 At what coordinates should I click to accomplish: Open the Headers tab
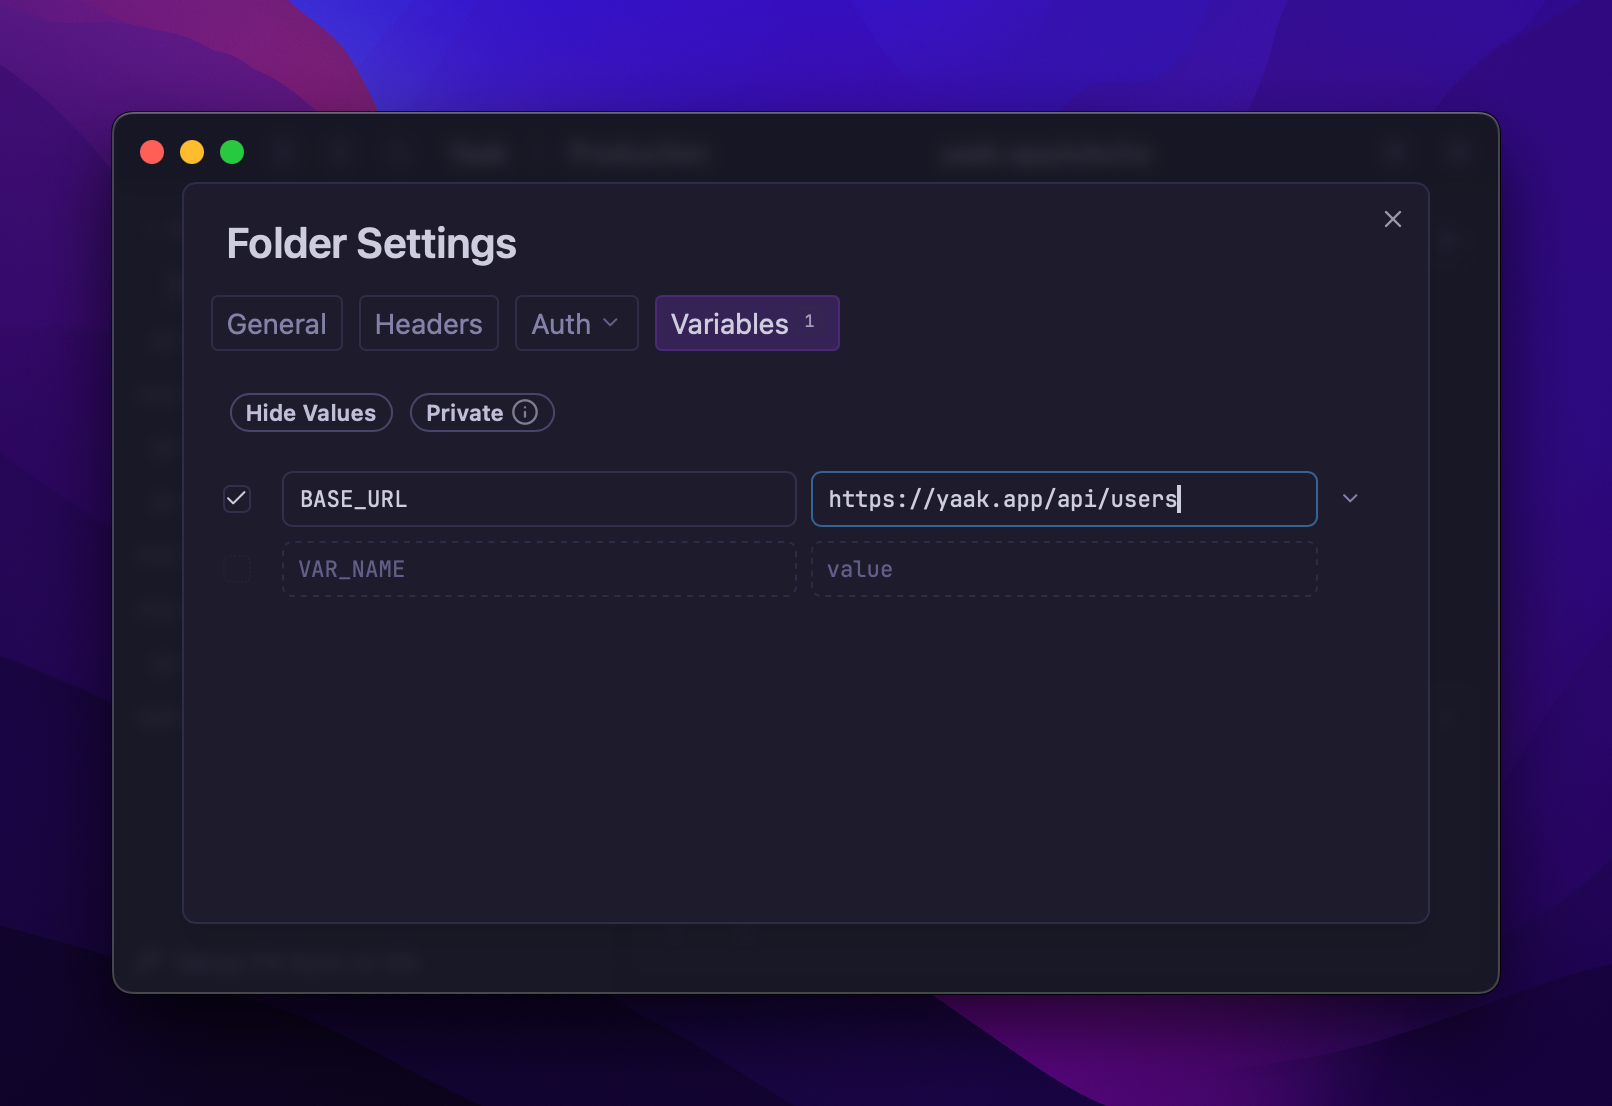point(428,324)
